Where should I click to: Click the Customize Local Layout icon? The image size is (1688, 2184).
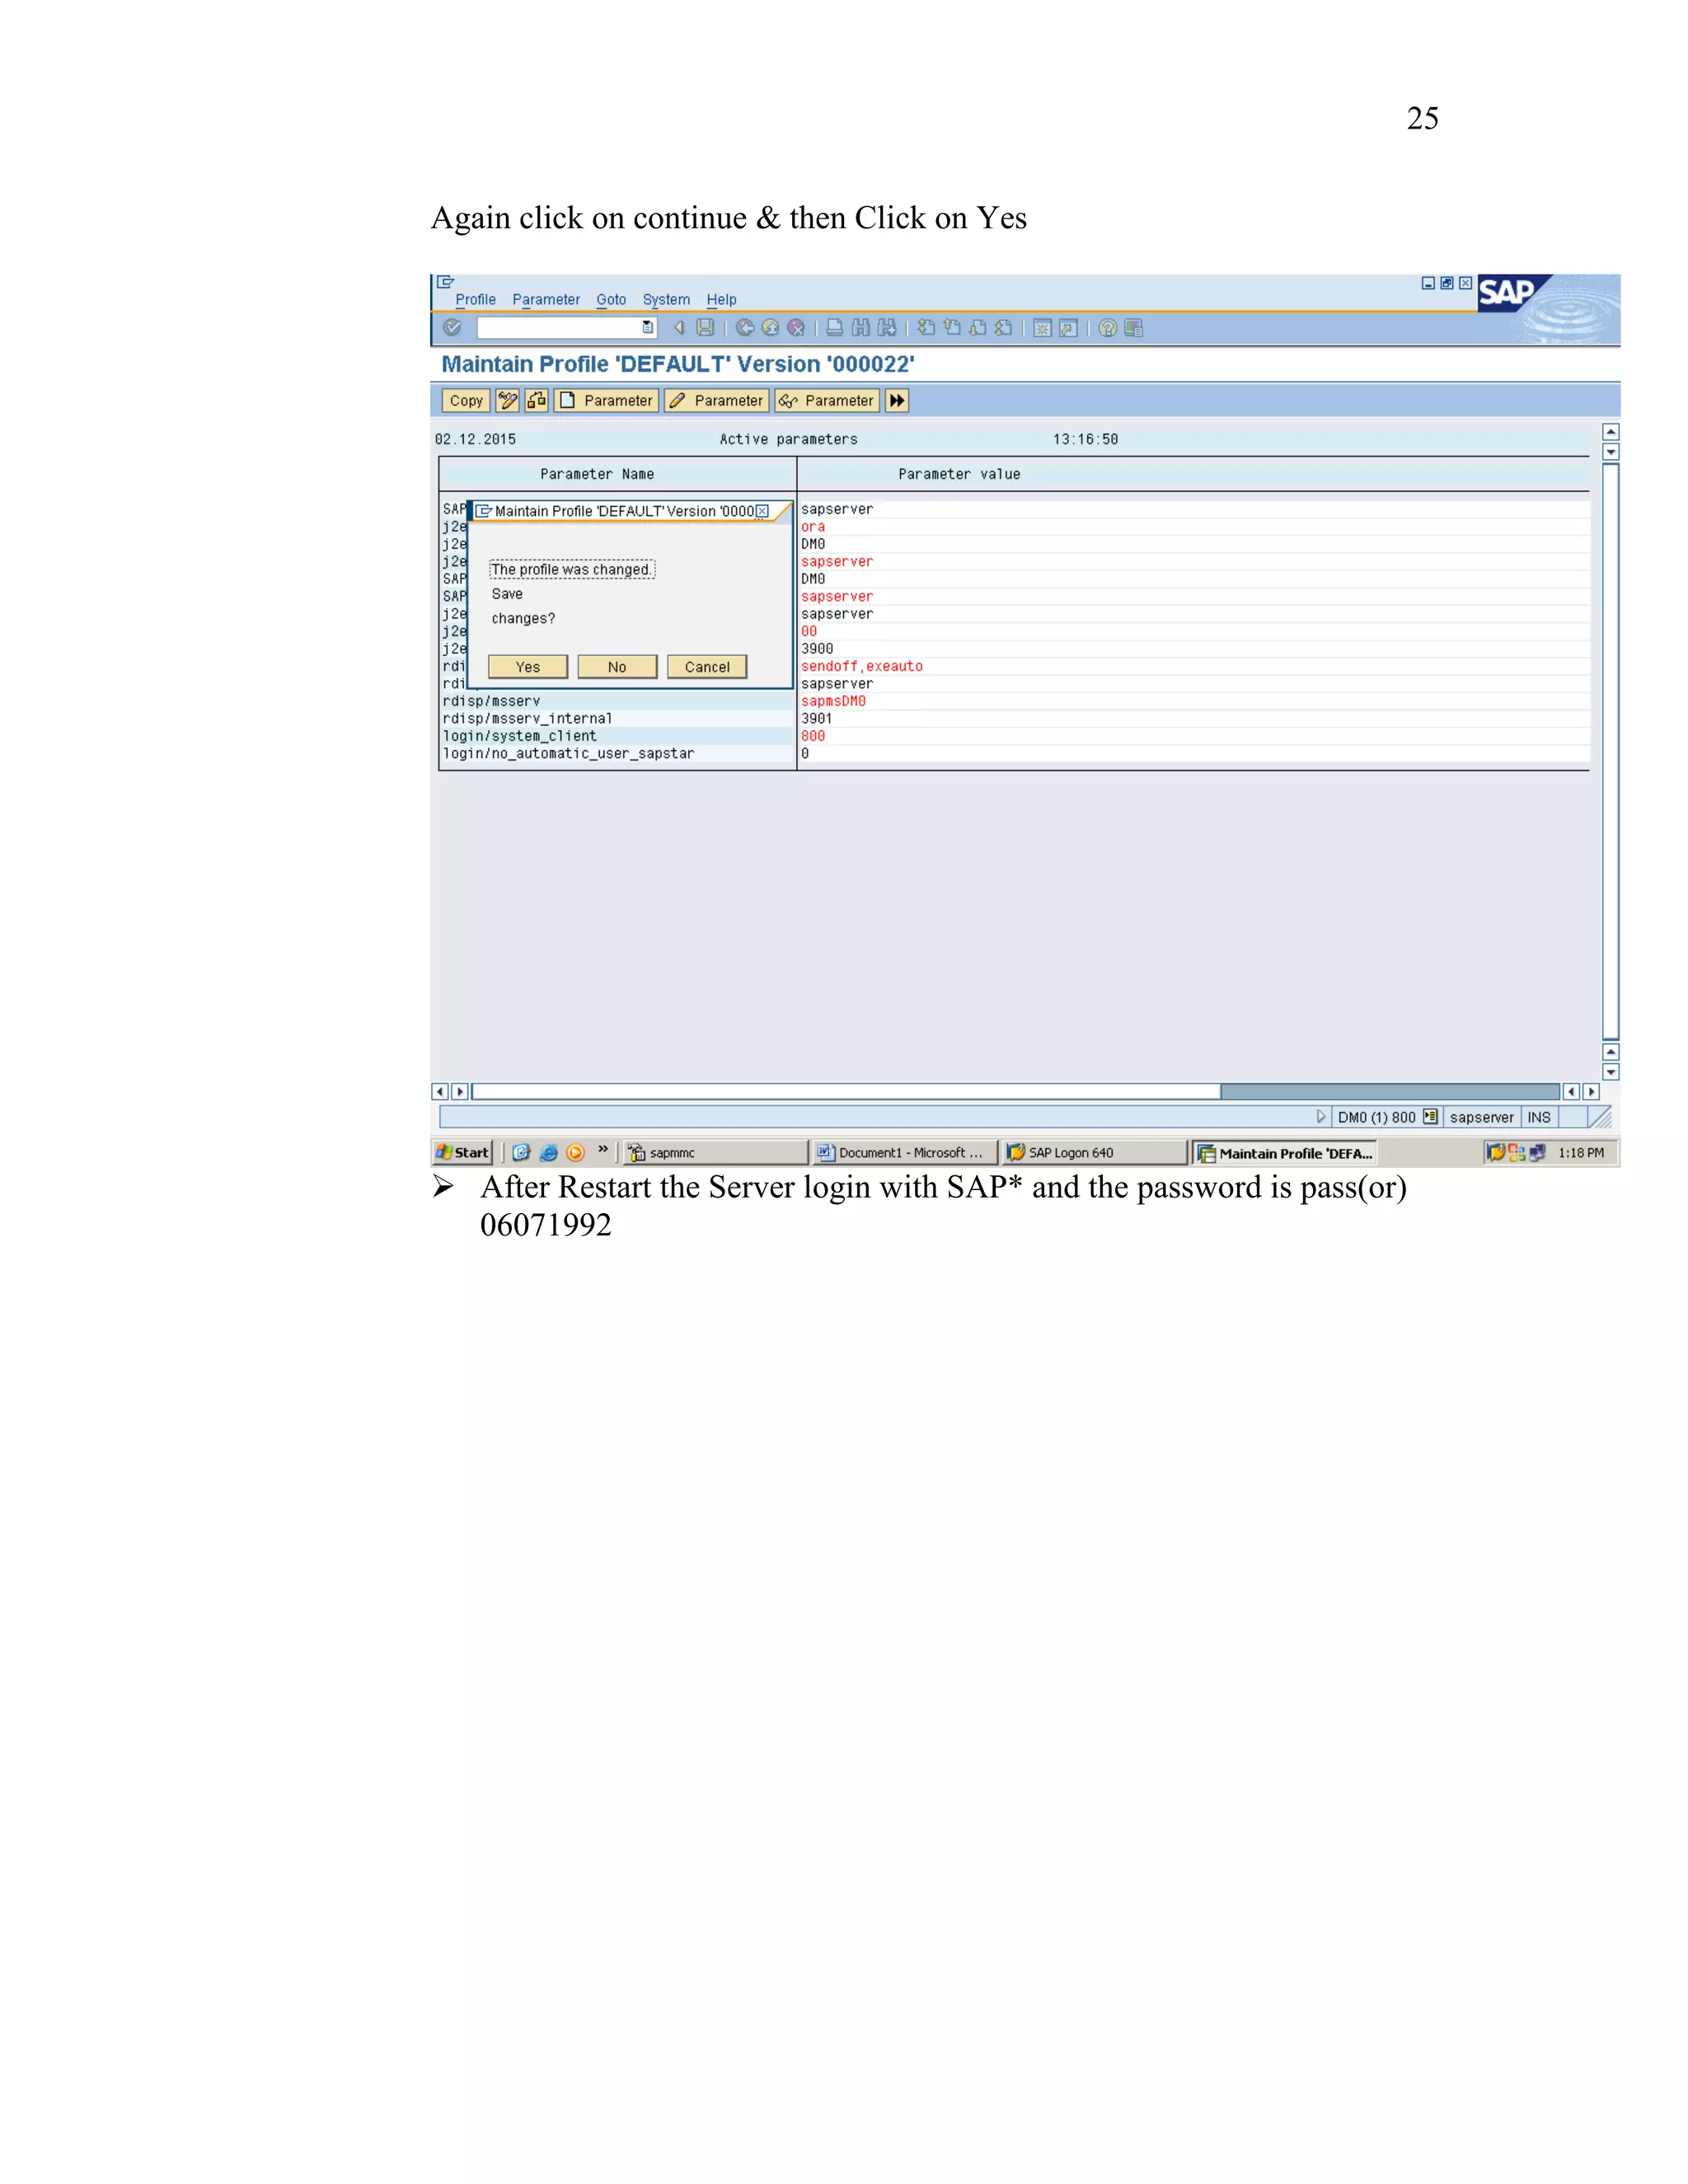pyautogui.click(x=1133, y=327)
